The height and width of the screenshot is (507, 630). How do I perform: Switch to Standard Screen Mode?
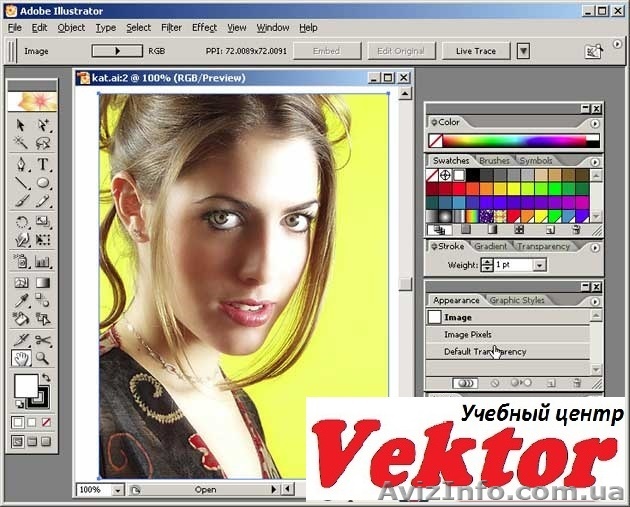pos(16,441)
